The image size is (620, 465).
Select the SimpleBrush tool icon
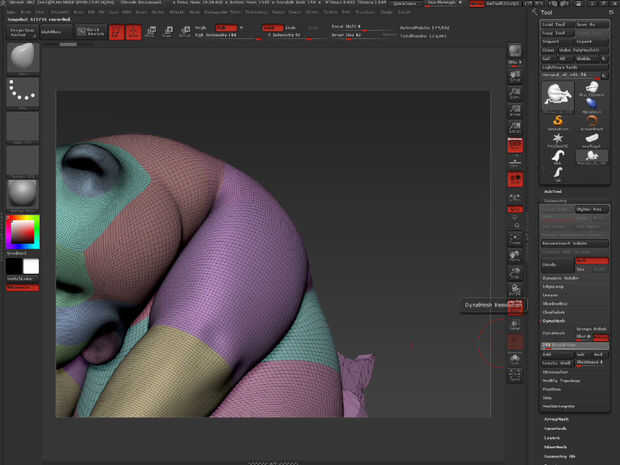pos(558,122)
